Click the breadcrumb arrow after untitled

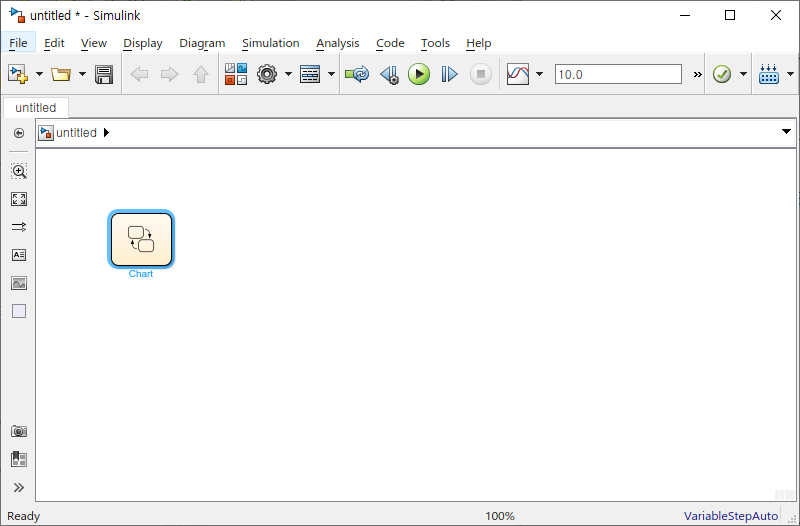[106, 133]
